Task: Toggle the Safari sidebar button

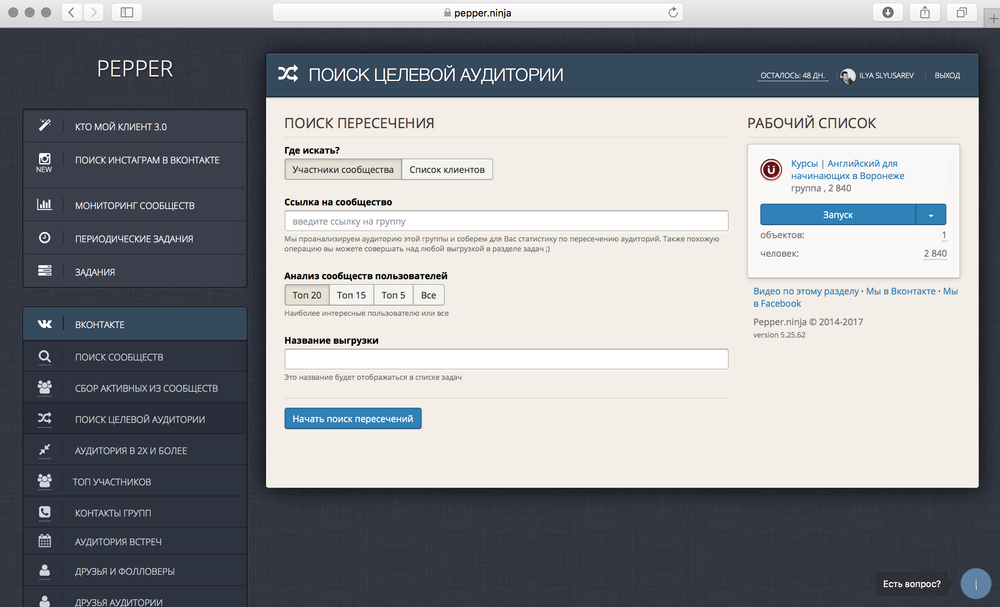Action: 127,12
